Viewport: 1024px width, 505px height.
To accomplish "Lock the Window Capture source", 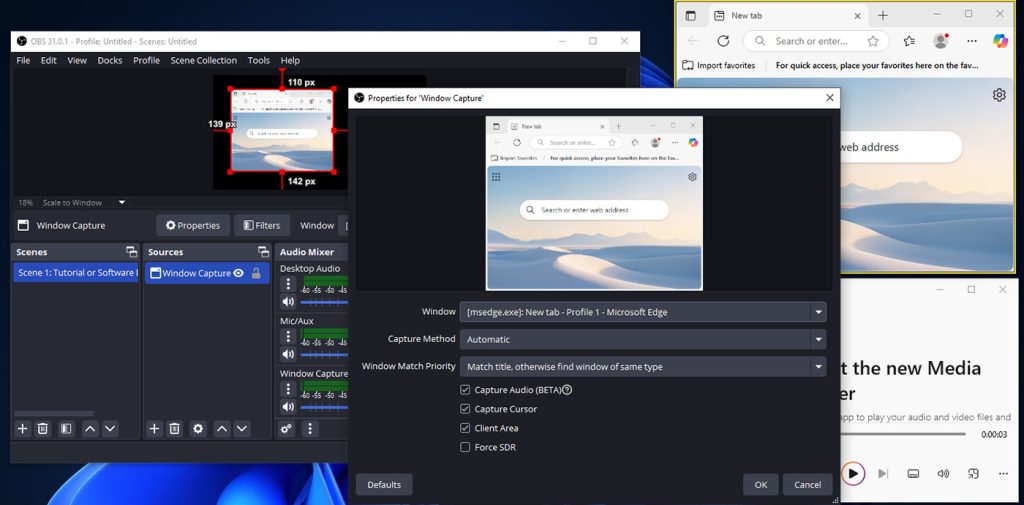I will coord(256,273).
